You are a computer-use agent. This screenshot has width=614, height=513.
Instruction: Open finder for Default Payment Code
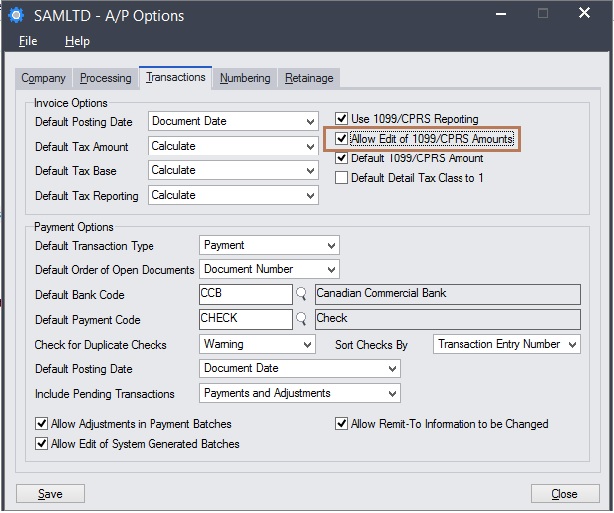(x=301, y=319)
